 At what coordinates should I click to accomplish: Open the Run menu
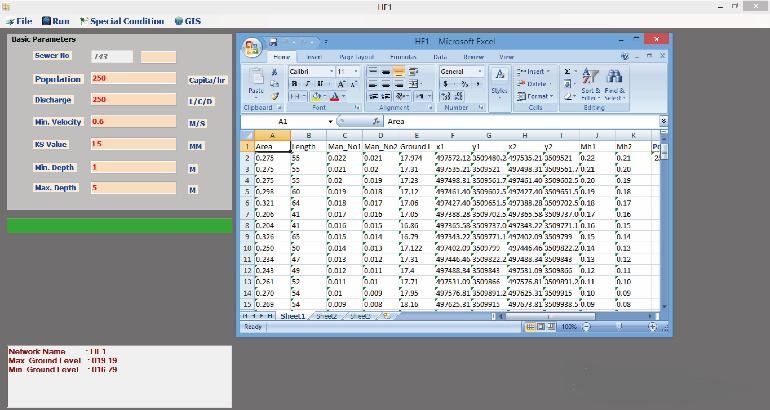point(56,20)
